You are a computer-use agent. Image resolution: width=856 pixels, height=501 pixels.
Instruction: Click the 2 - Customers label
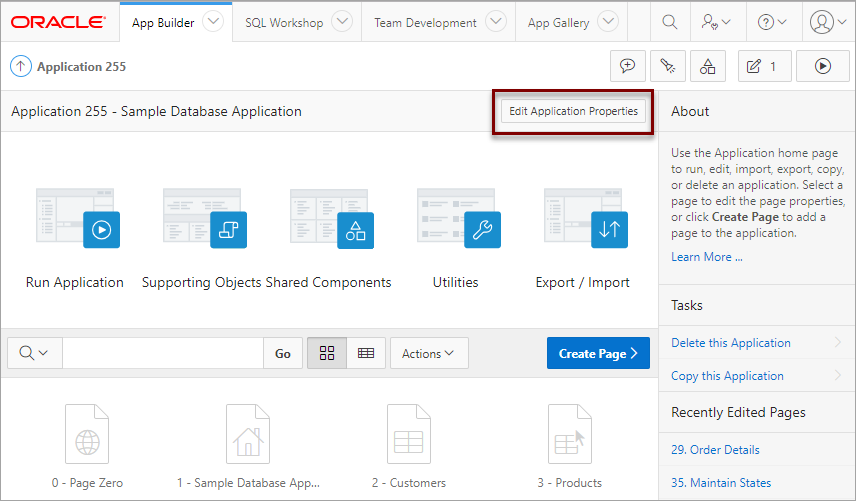point(409,483)
